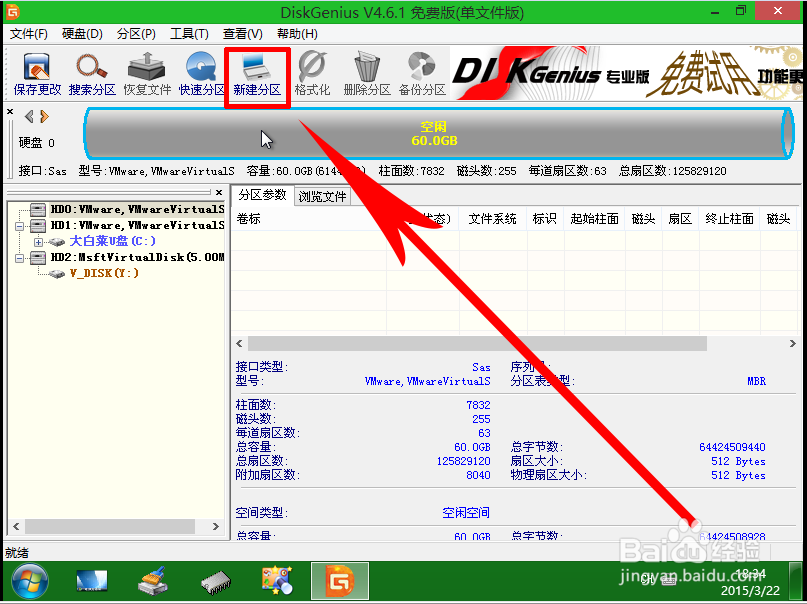The width and height of the screenshot is (807, 604).
Task: Click the Delete Partition (删除分区) icon
Action: (x=366, y=75)
